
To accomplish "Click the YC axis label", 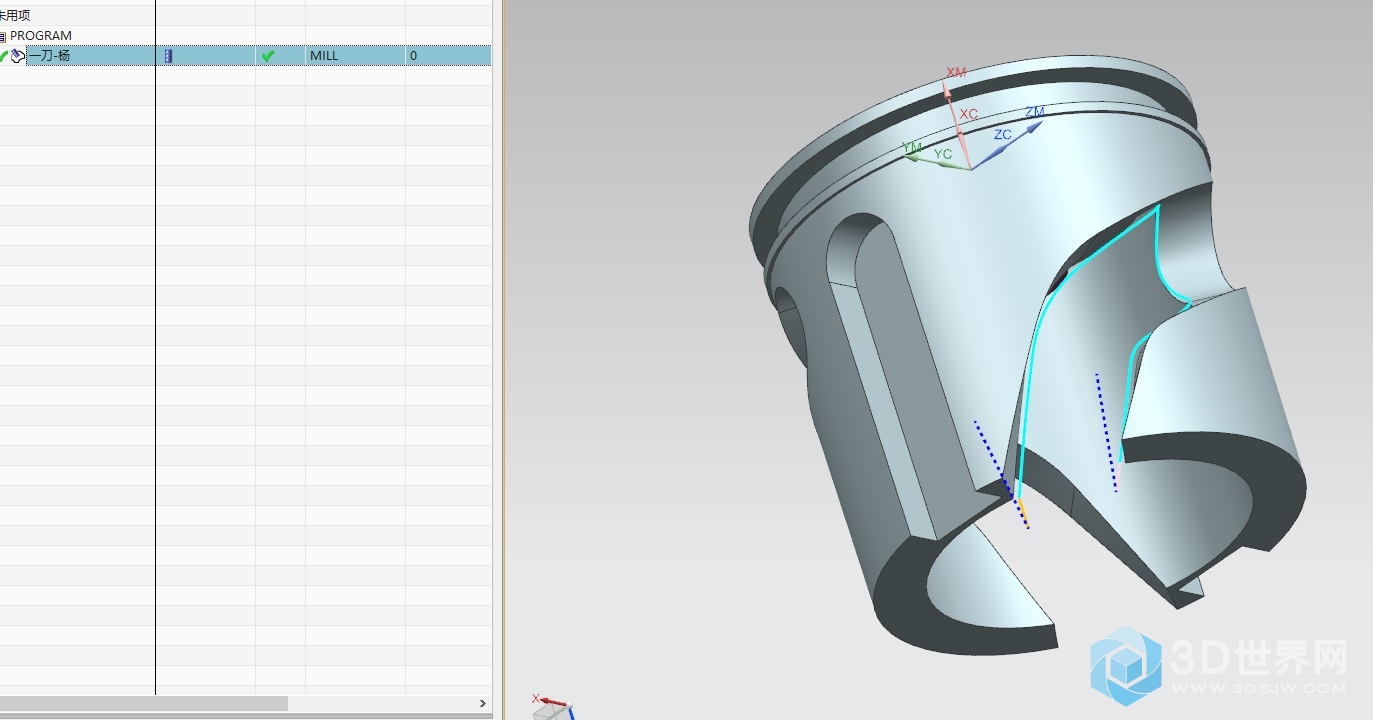I will click(x=943, y=155).
